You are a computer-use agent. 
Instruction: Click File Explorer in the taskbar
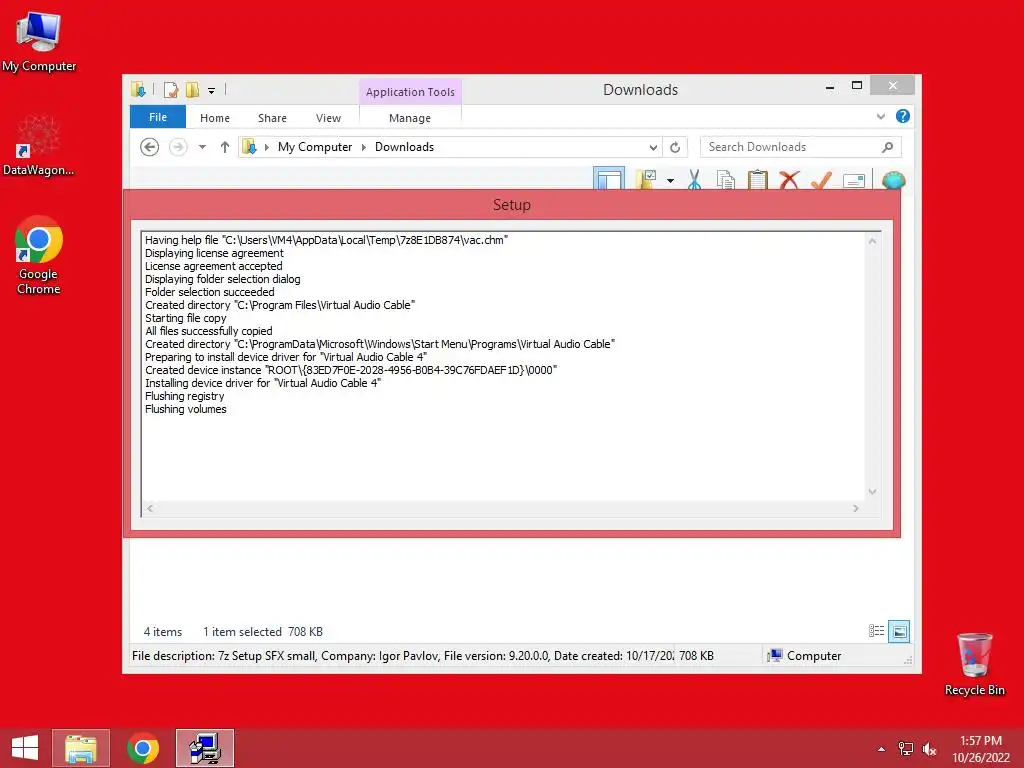(x=80, y=748)
